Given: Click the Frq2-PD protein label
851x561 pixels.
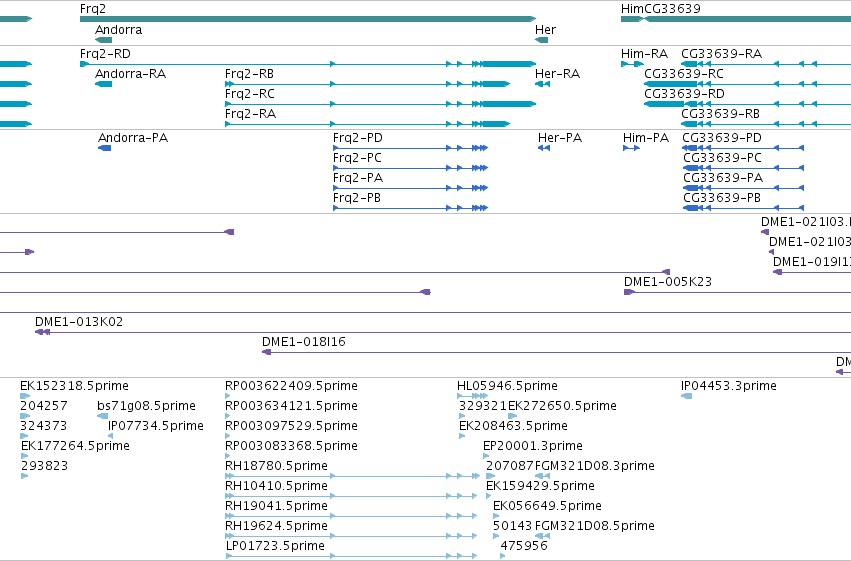Looking at the screenshot, I should [358, 138].
